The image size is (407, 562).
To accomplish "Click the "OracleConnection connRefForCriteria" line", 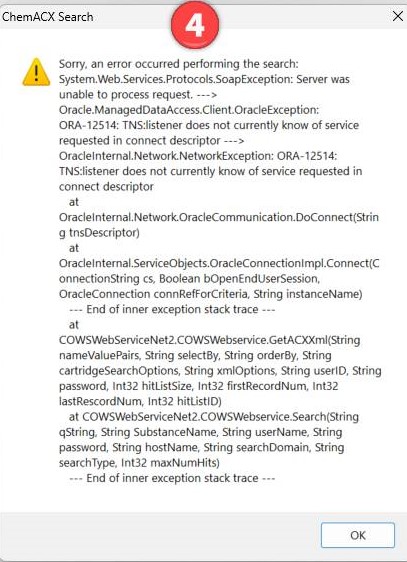I will [210, 294].
